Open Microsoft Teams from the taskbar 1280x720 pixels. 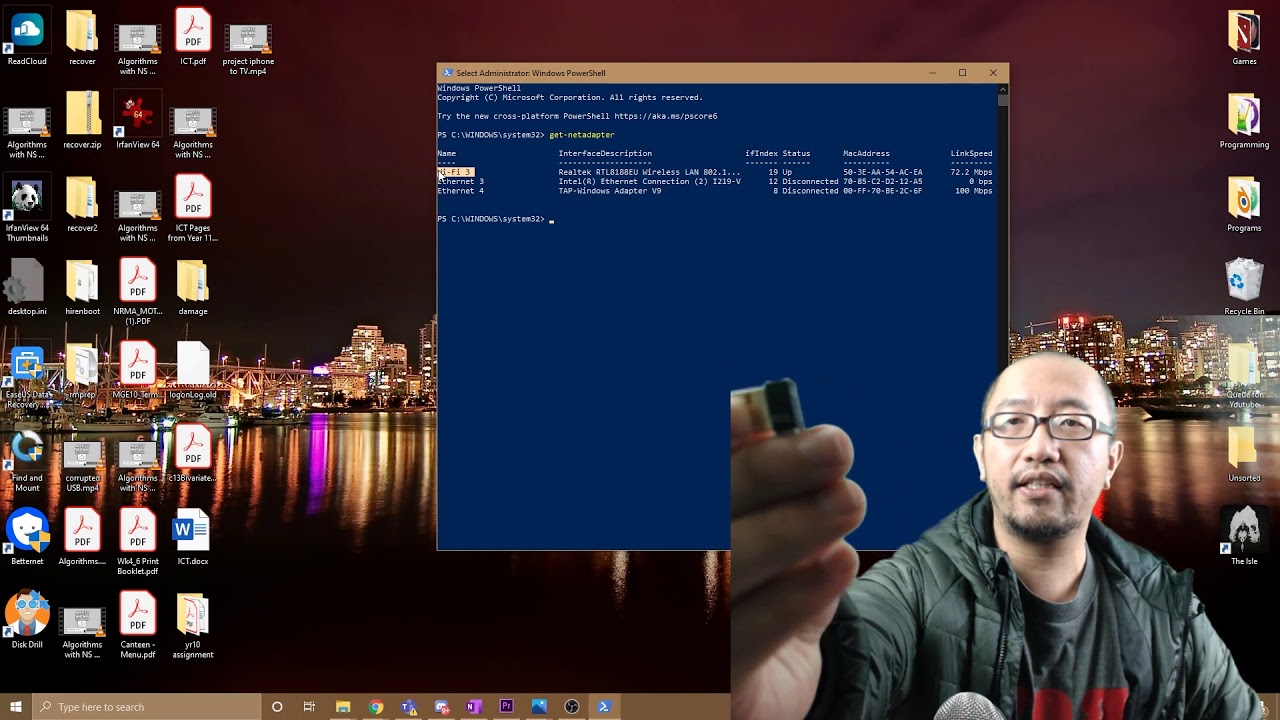[408, 707]
